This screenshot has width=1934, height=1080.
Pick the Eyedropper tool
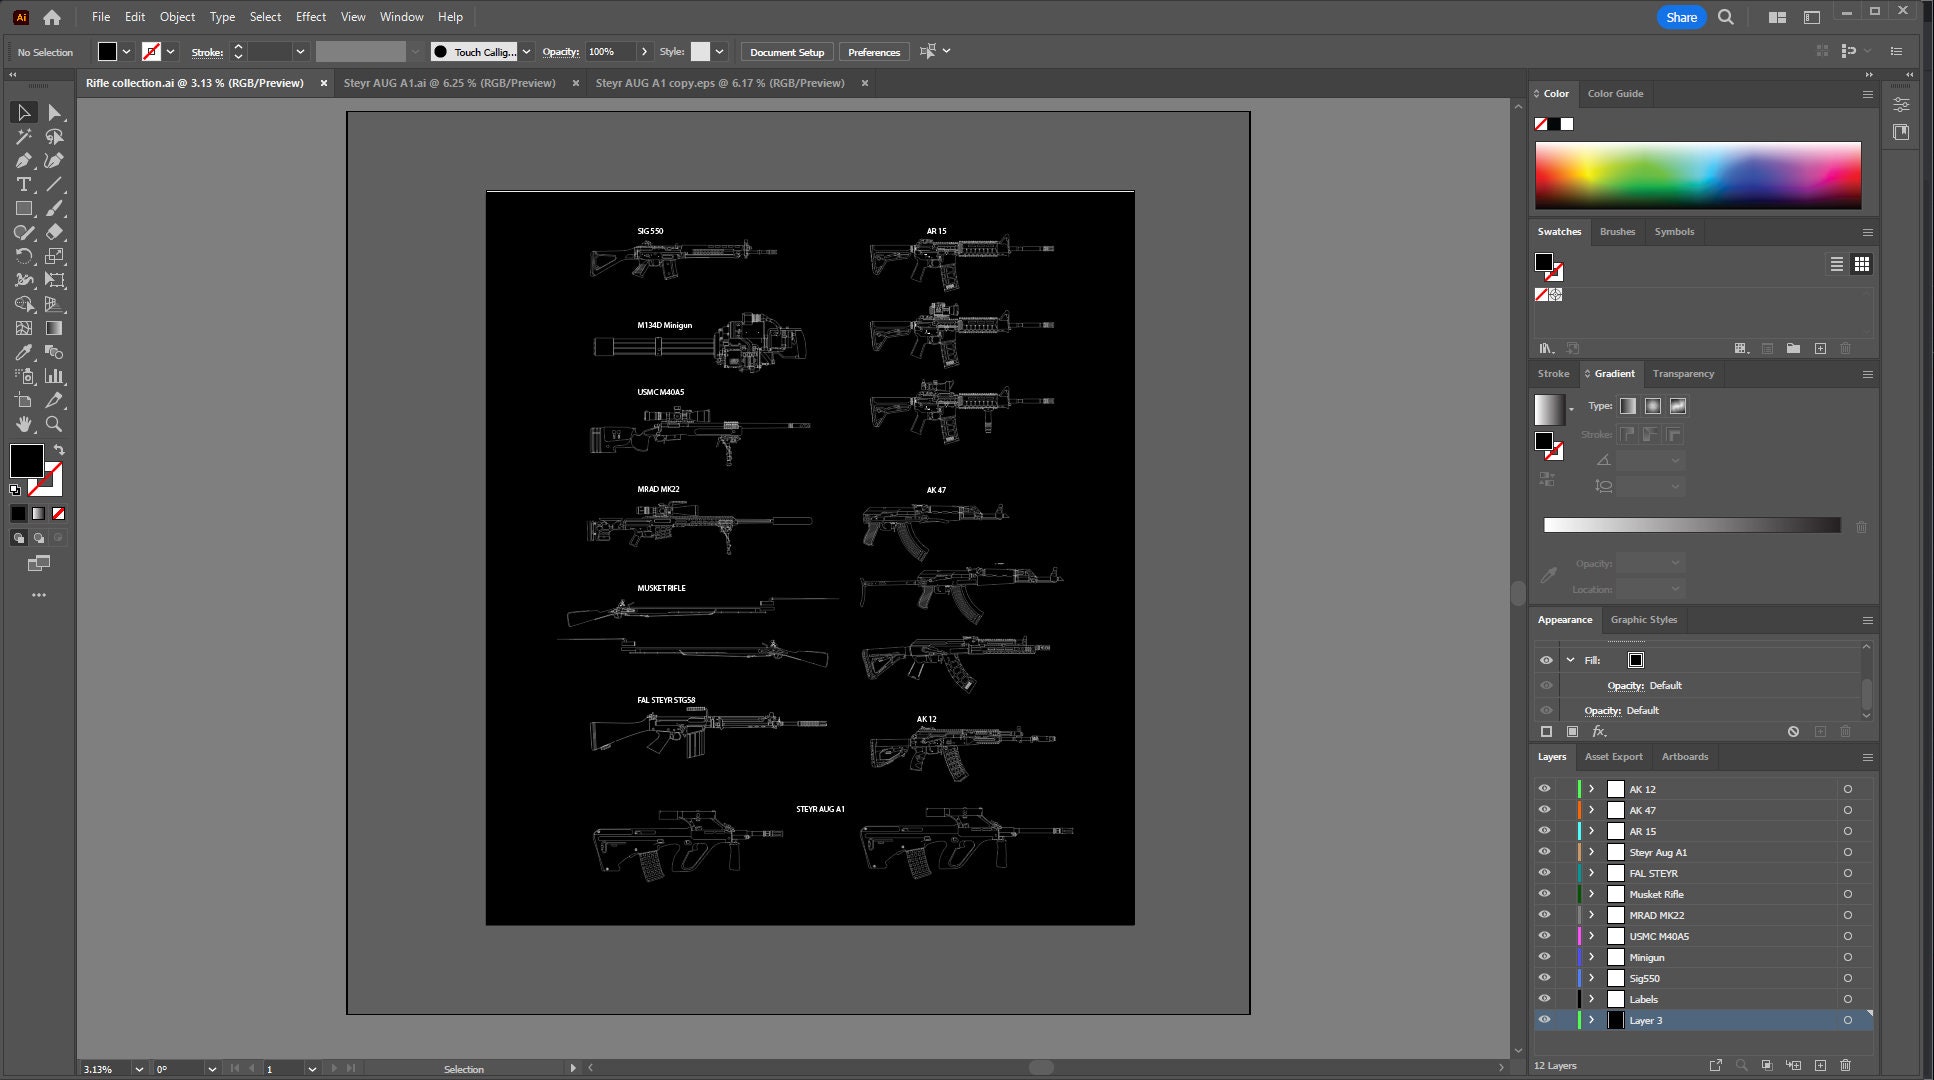point(24,352)
